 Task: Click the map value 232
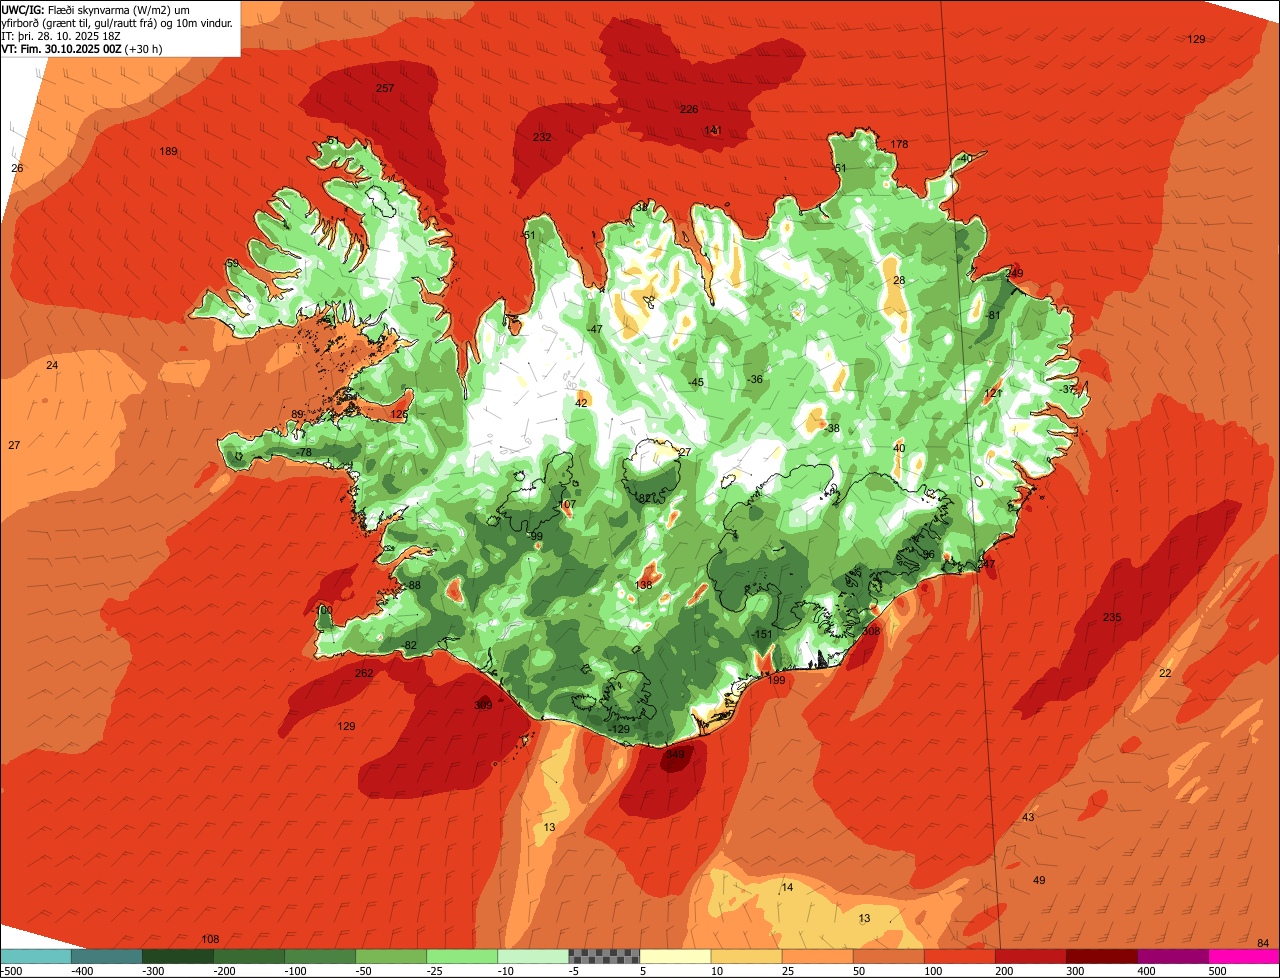tap(542, 137)
